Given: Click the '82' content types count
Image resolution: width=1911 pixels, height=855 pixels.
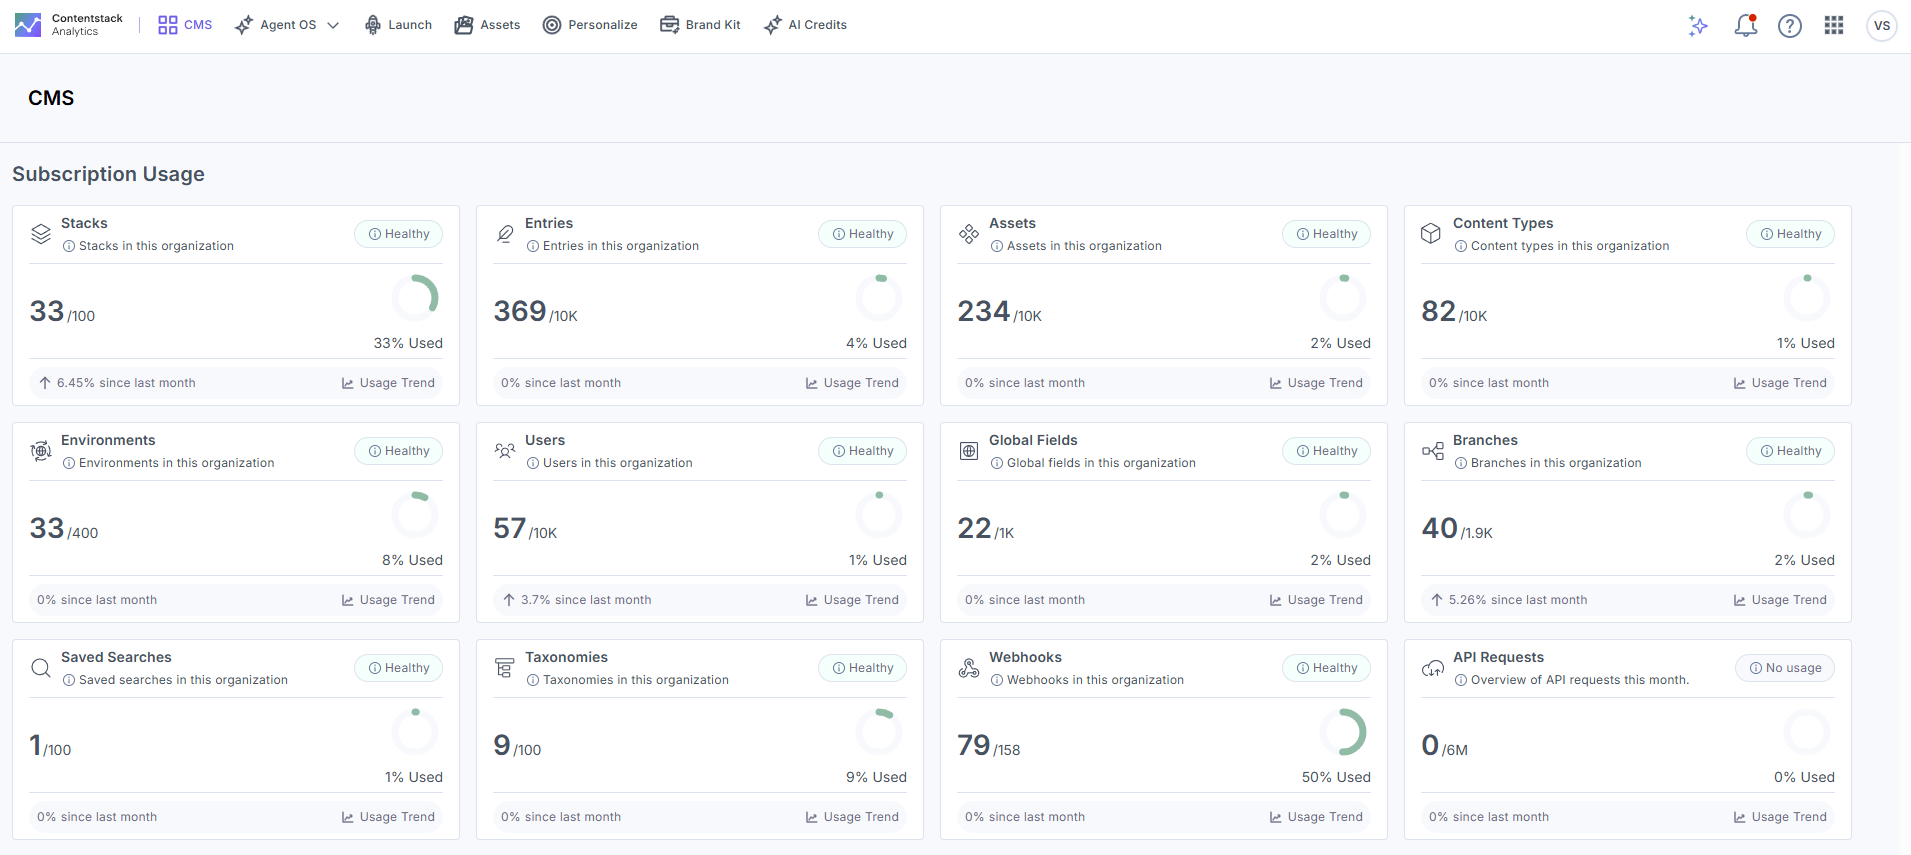Looking at the screenshot, I should click(x=1439, y=311).
